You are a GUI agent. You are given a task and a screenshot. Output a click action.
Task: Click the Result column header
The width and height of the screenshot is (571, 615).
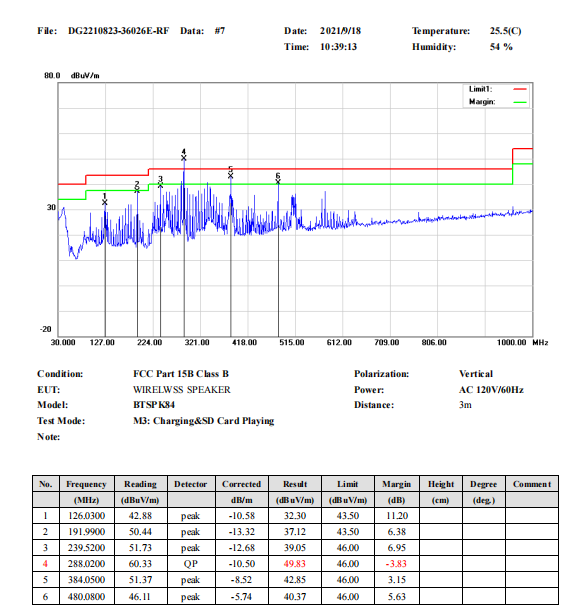click(295, 484)
